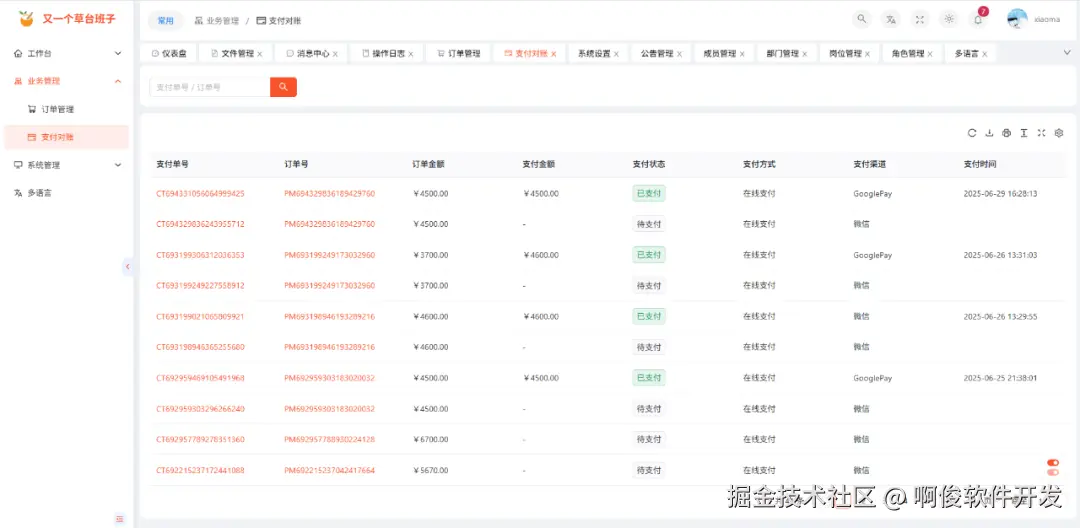The image size is (1080, 528).
Task: Close the 公告管理 tab
Action: click(x=679, y=54)
